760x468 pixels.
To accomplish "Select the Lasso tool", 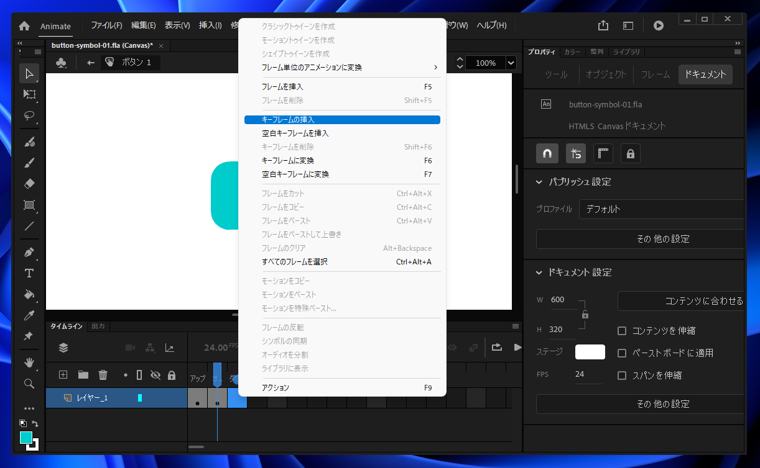I will click(x=29, y=116).
